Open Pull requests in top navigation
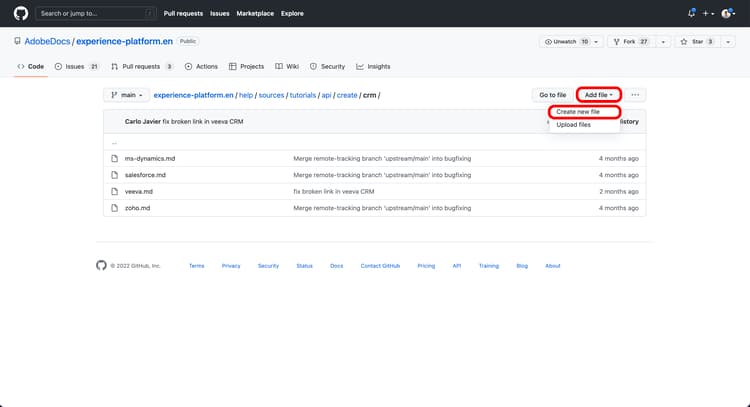Image resolution: width=750 pixels, height=407 pixels. [183, 13]
